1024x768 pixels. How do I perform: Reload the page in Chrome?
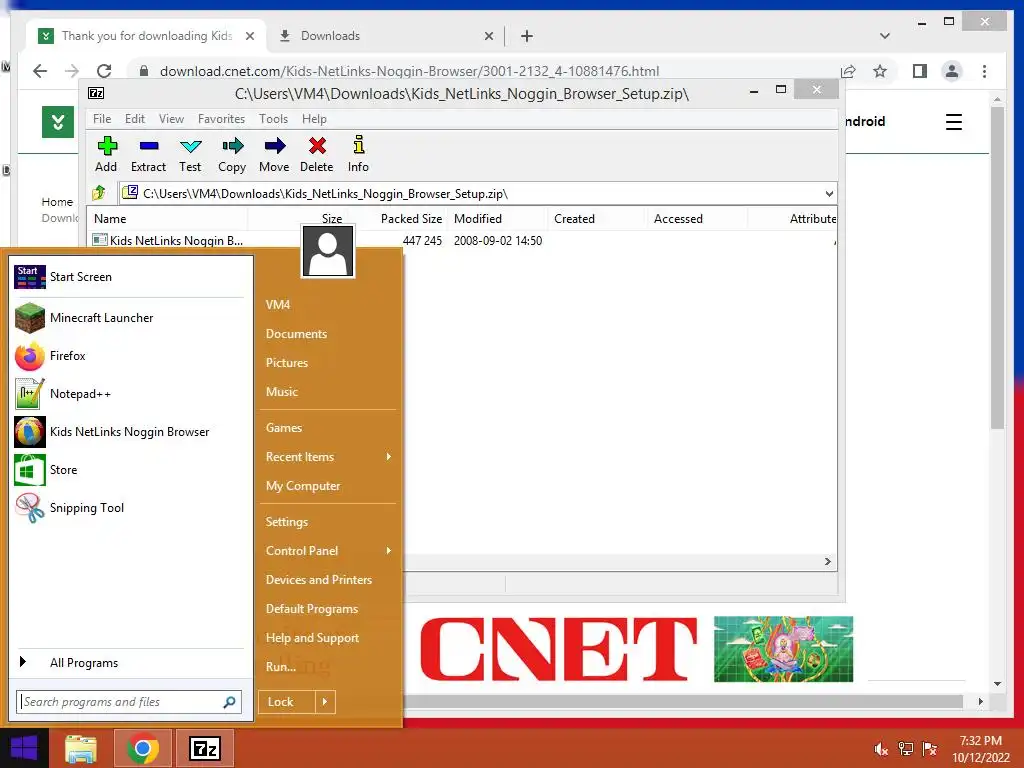(x=104, y=71)
